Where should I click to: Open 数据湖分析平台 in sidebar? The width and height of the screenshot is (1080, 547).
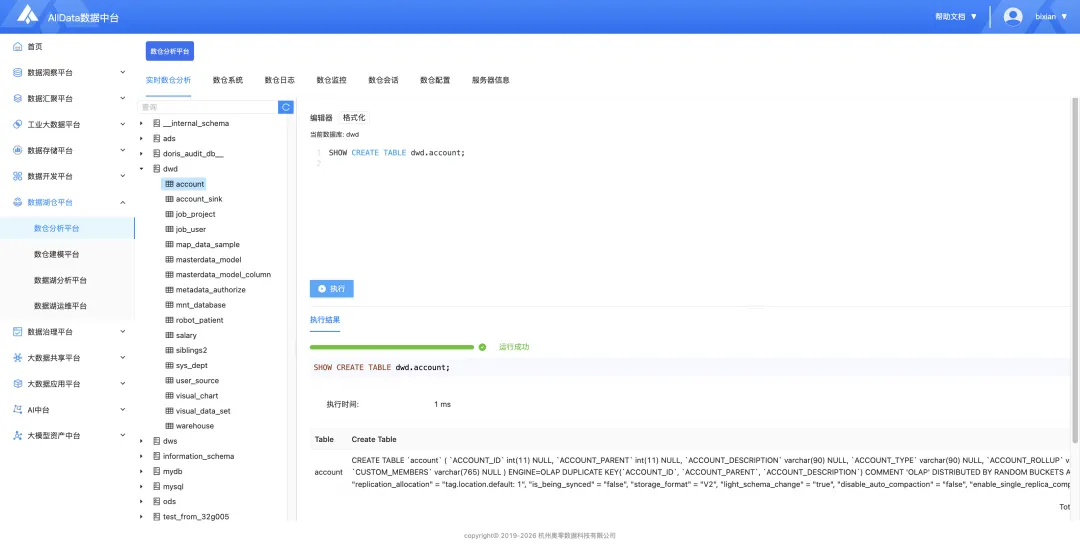60,280
